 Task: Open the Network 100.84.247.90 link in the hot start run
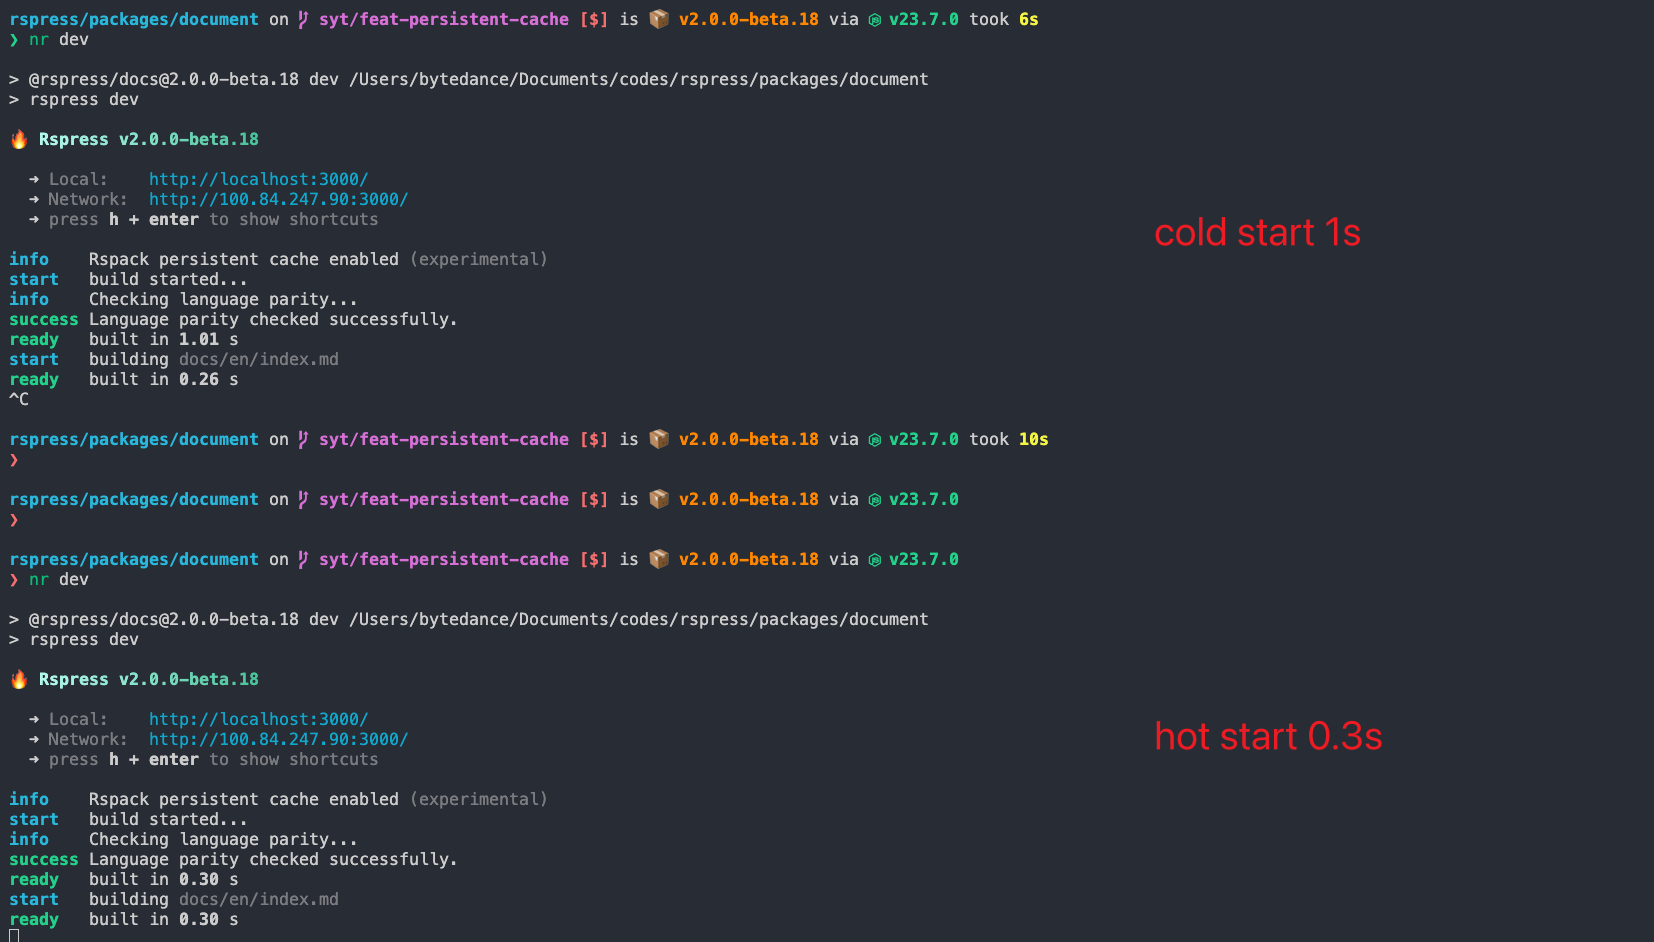pyautogui.click(x=278, y=739)
